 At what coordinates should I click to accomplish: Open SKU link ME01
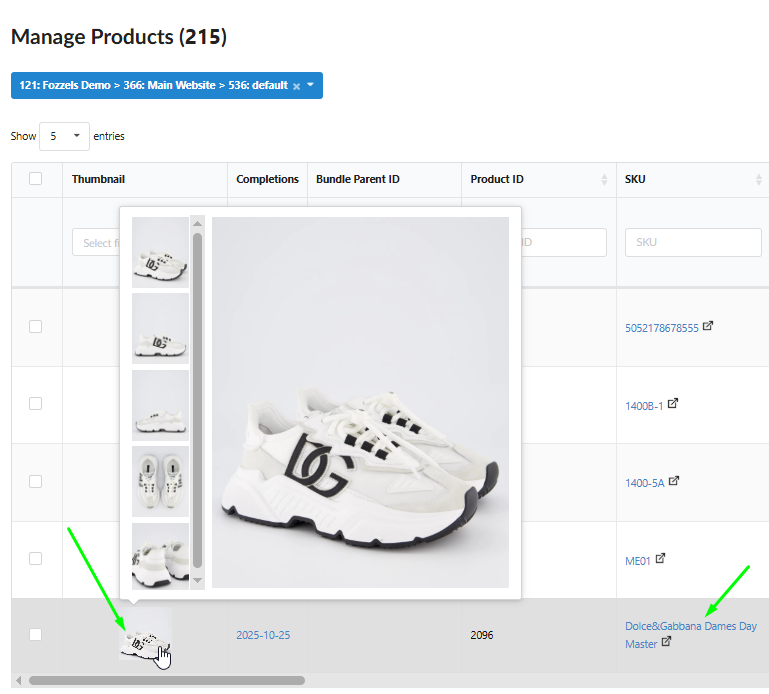point(638,561)
